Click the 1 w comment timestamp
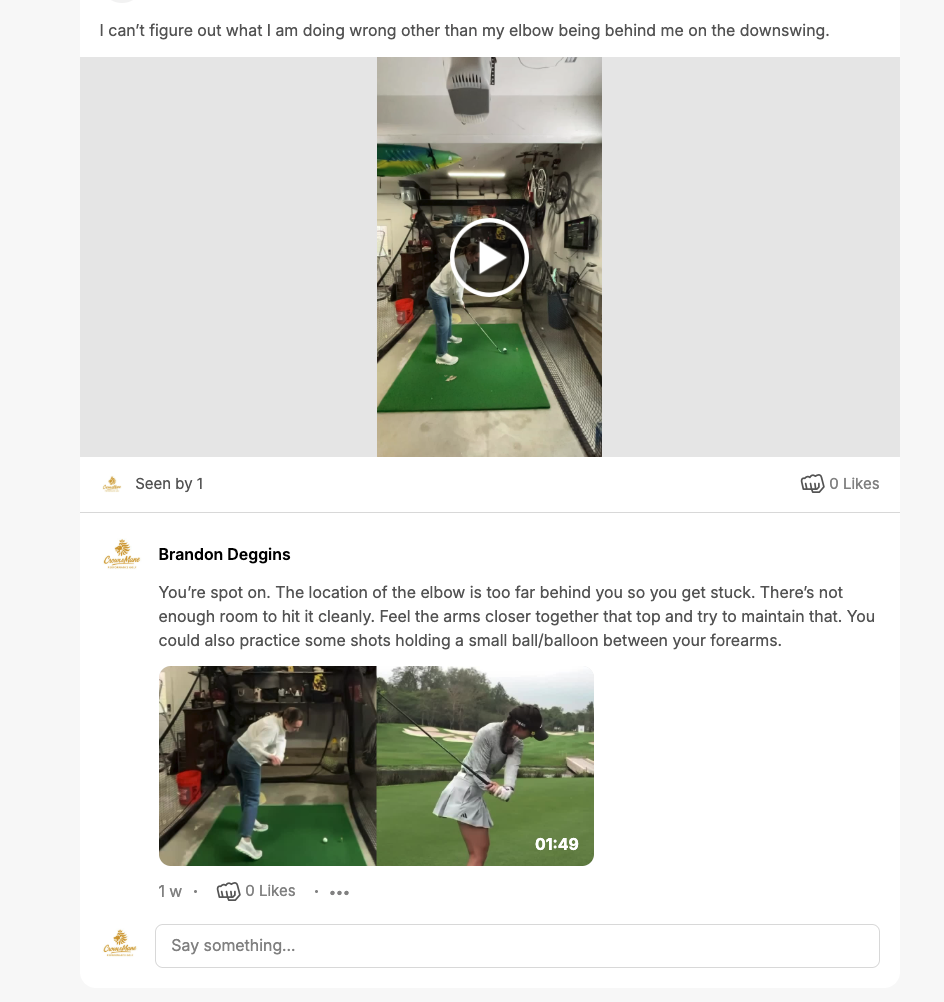944x1002 pixels. (170, 891)
